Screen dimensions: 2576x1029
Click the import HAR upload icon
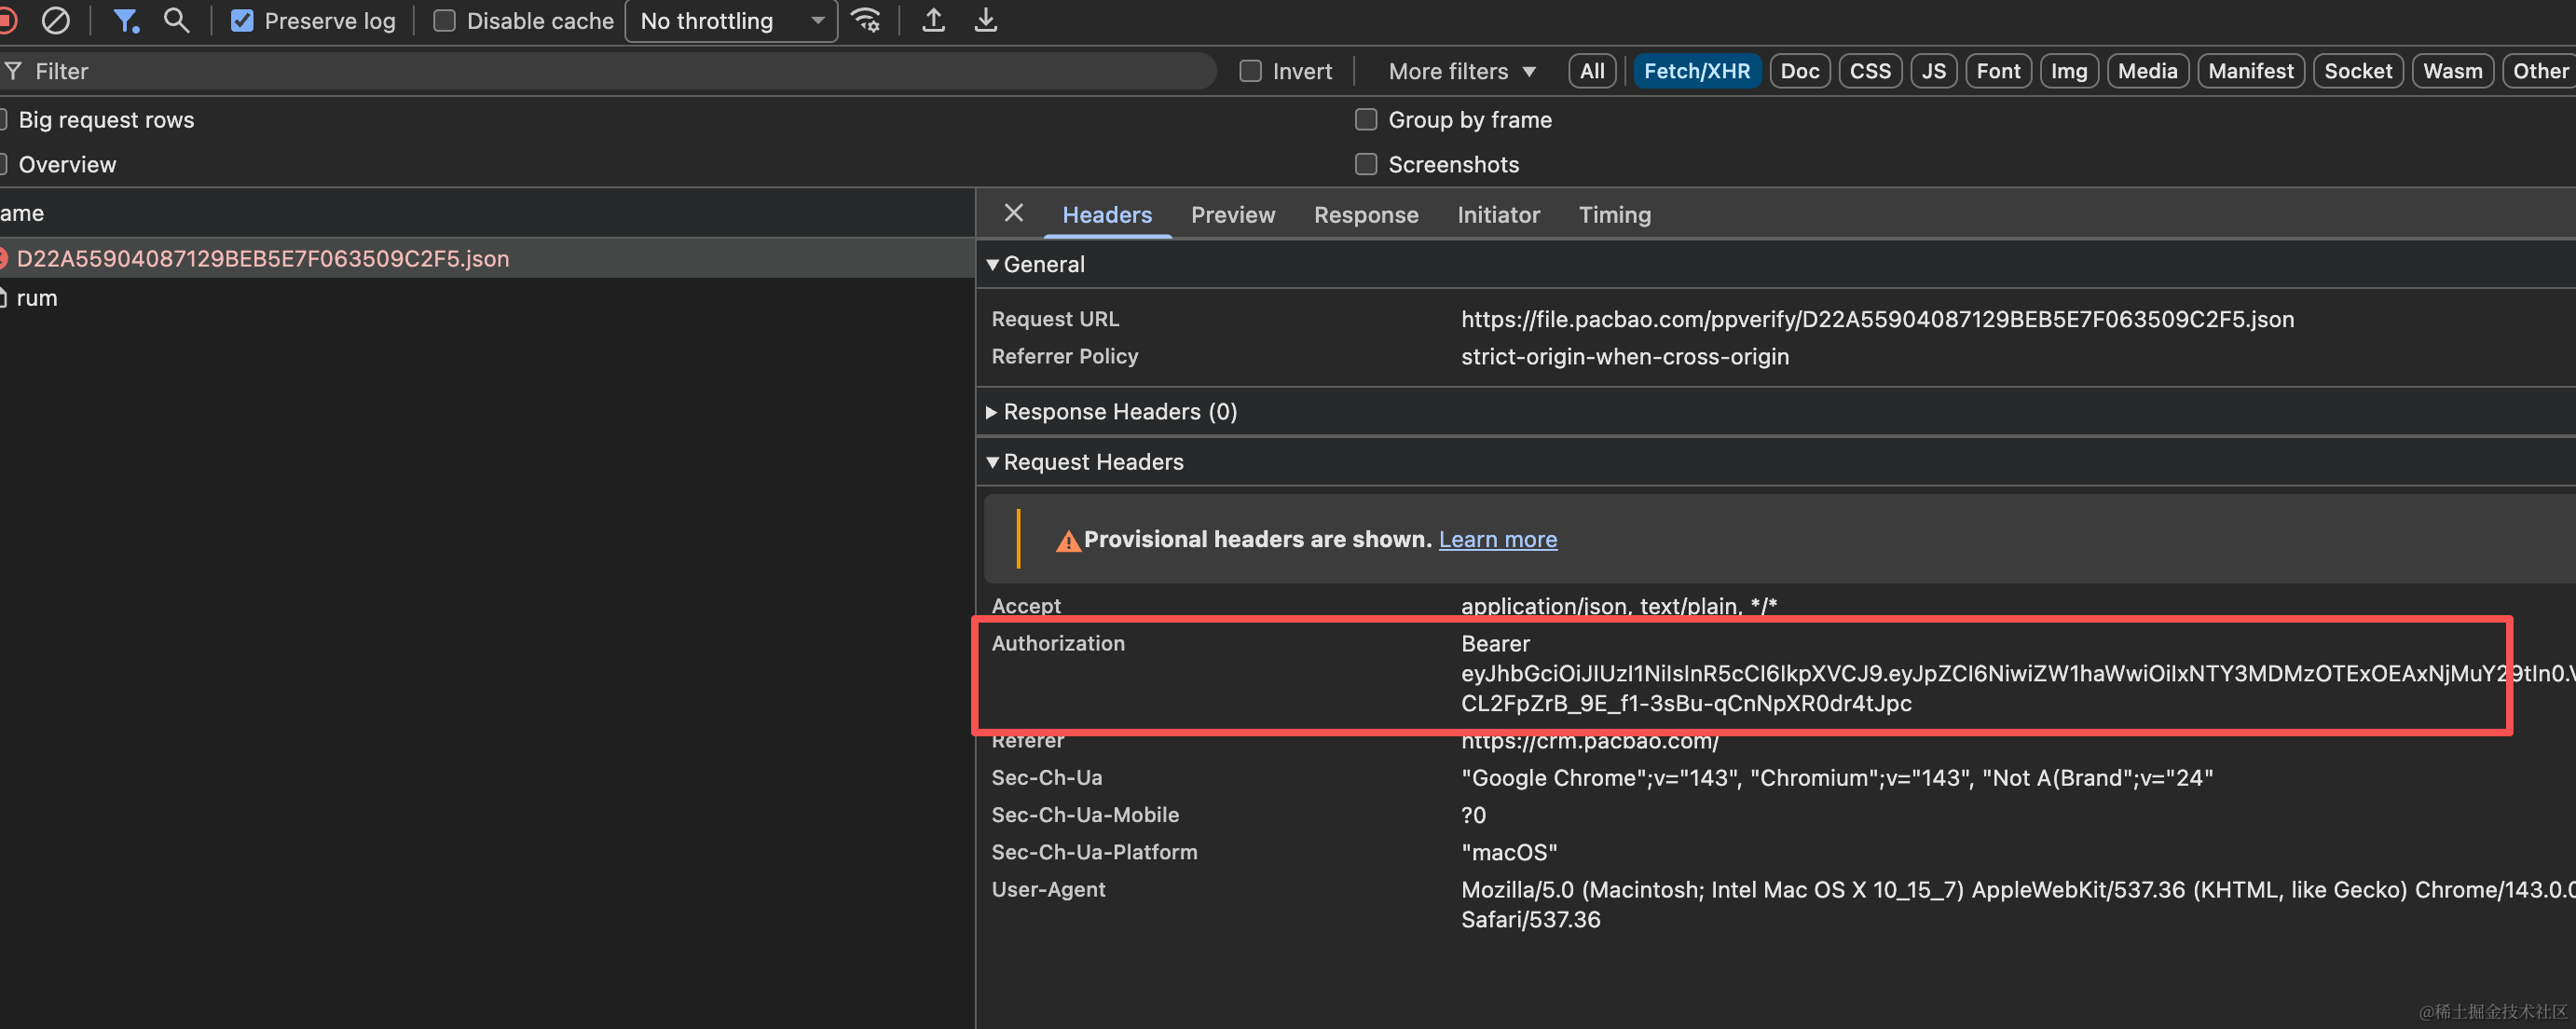click(933, 20)
